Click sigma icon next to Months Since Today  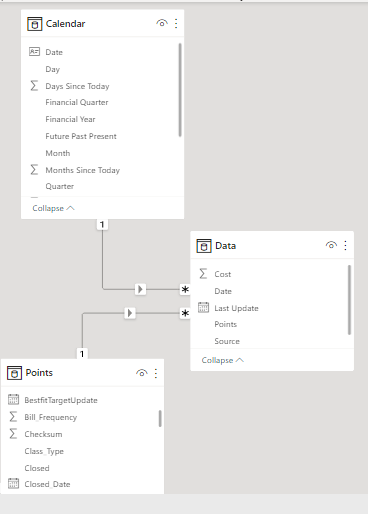[34, 170]
